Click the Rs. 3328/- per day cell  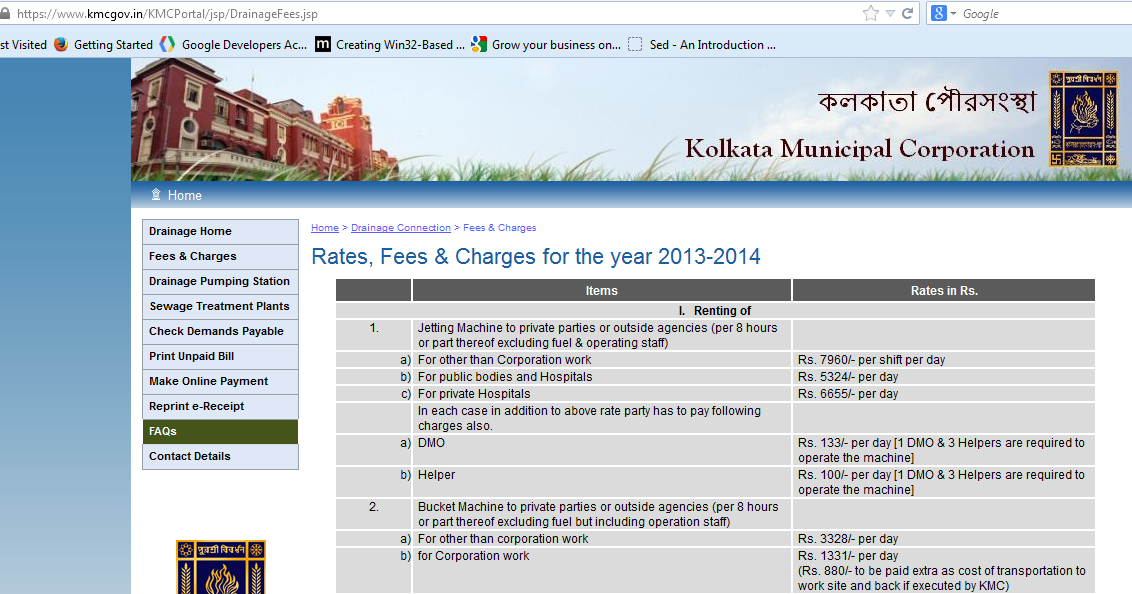(x=944, y=539)
